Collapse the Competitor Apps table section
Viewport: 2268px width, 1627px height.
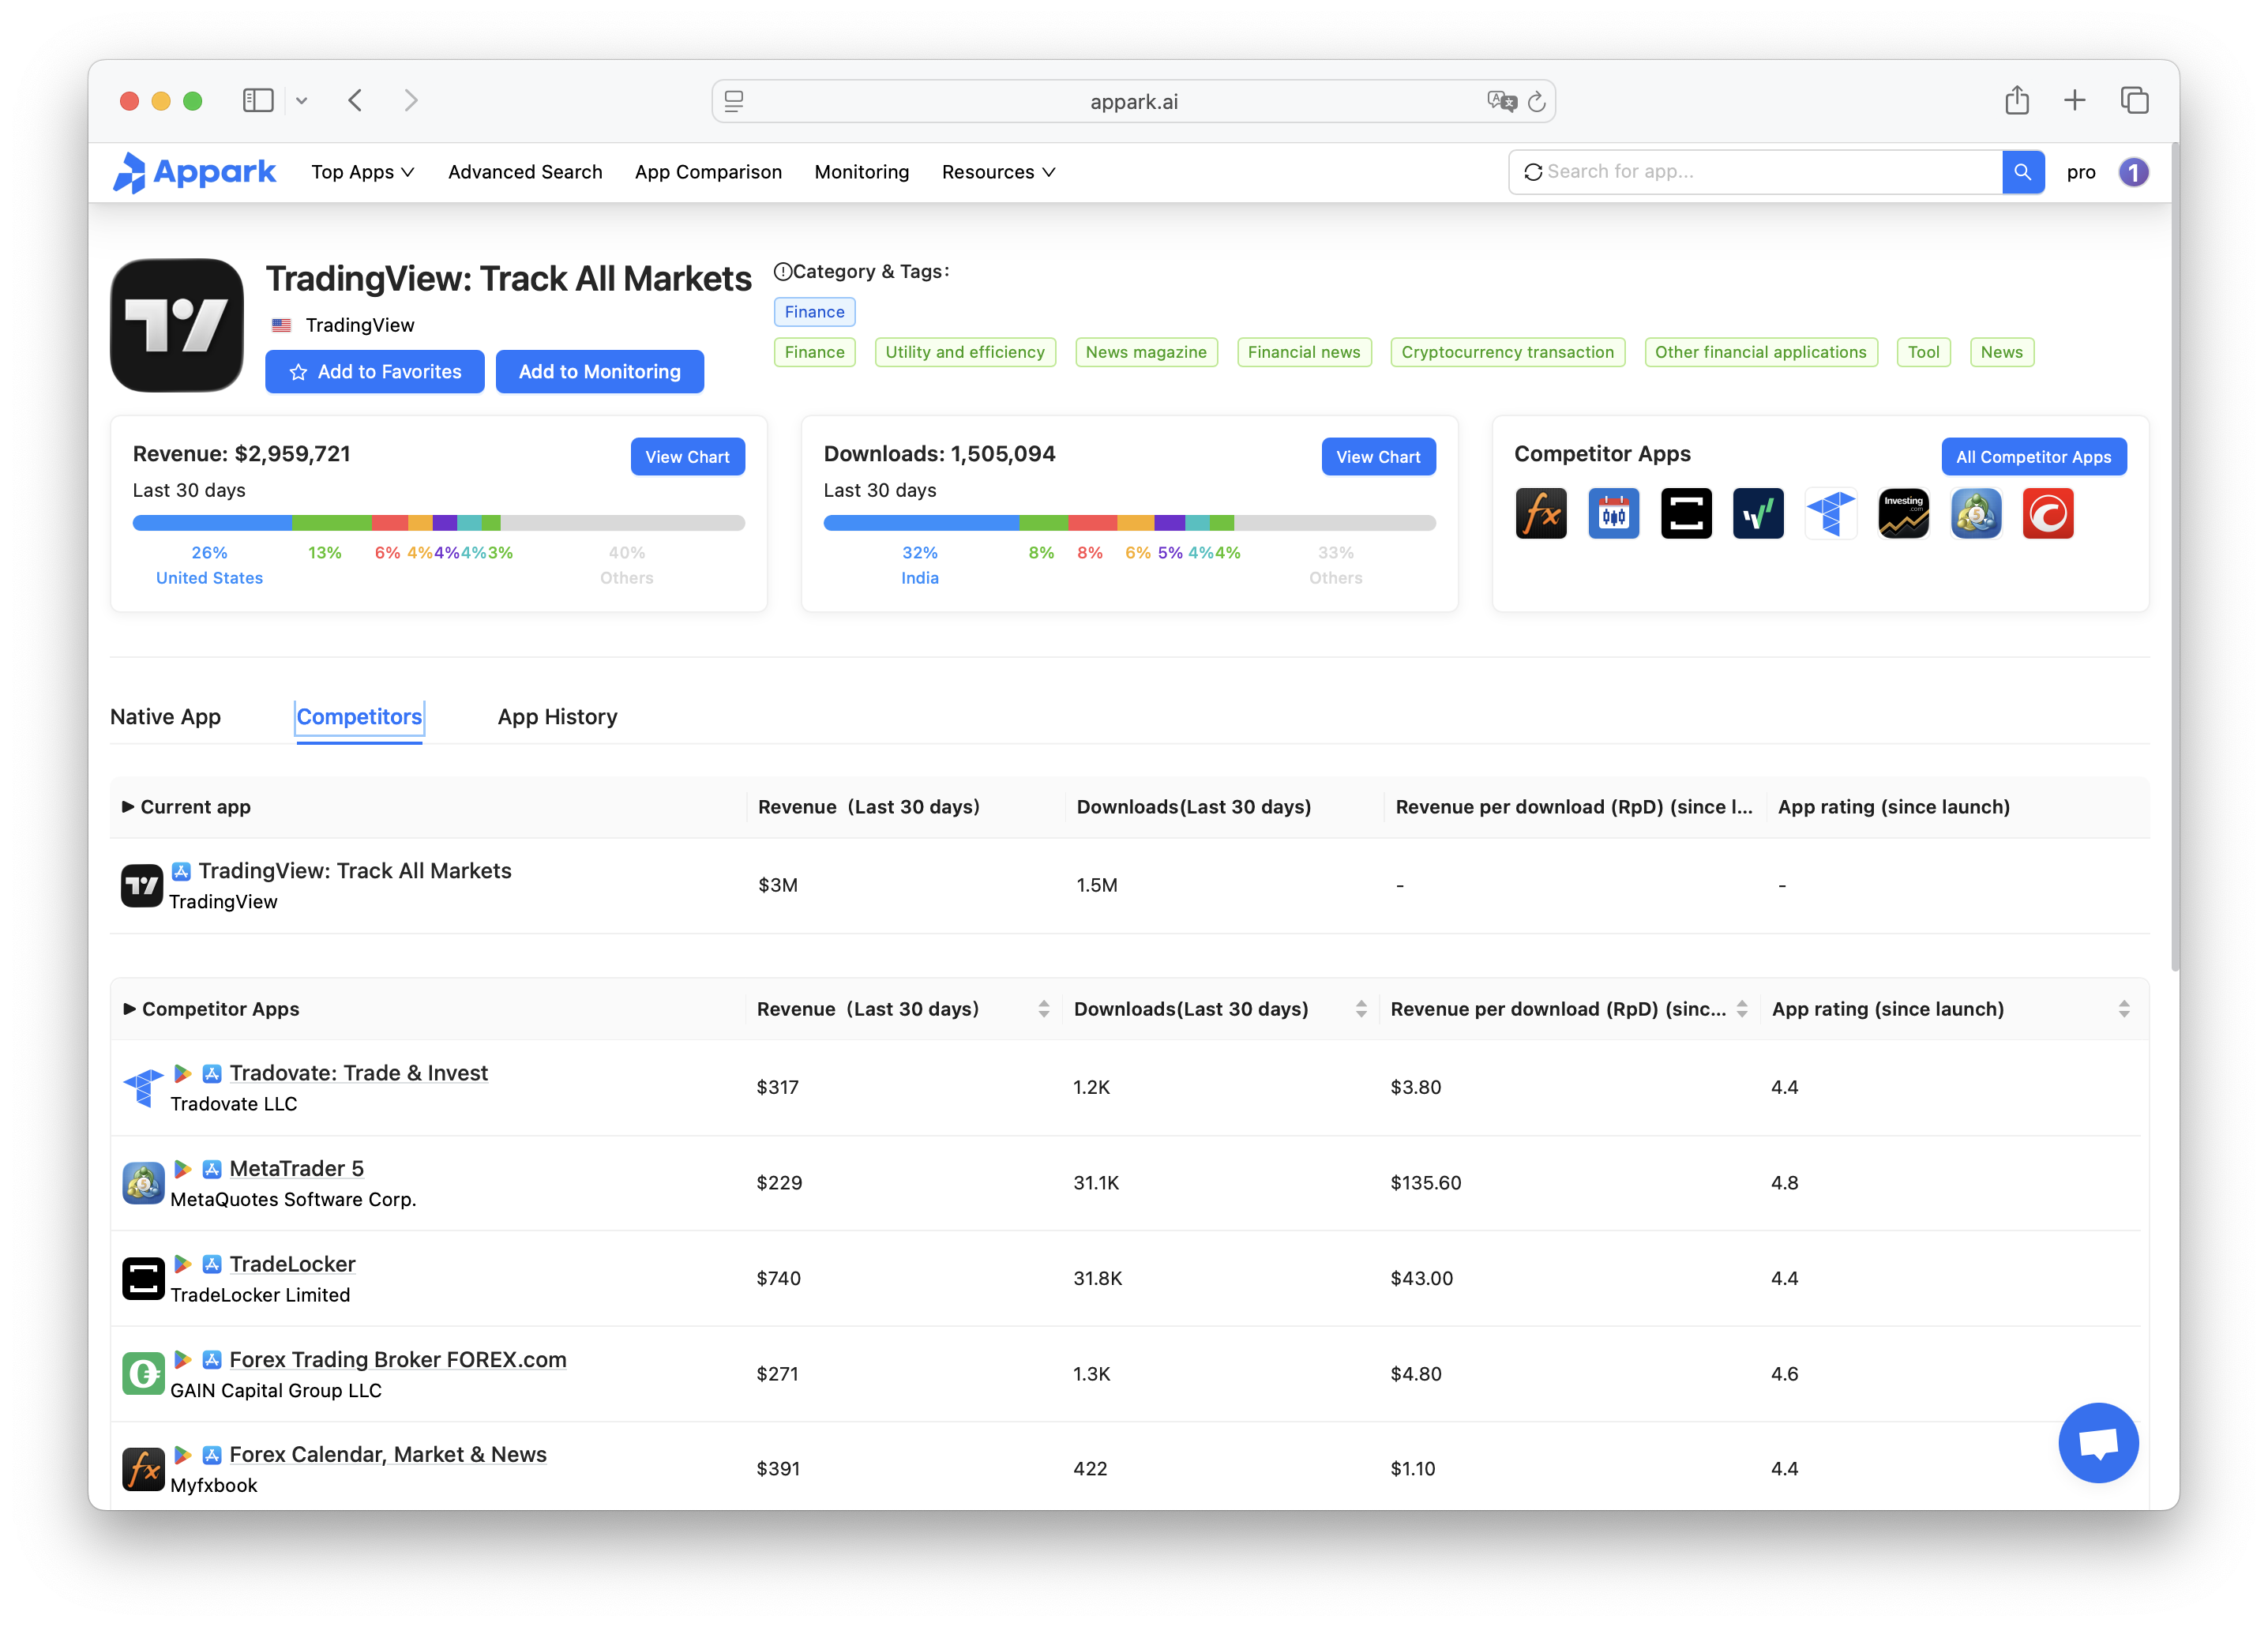pos(130,1009)
